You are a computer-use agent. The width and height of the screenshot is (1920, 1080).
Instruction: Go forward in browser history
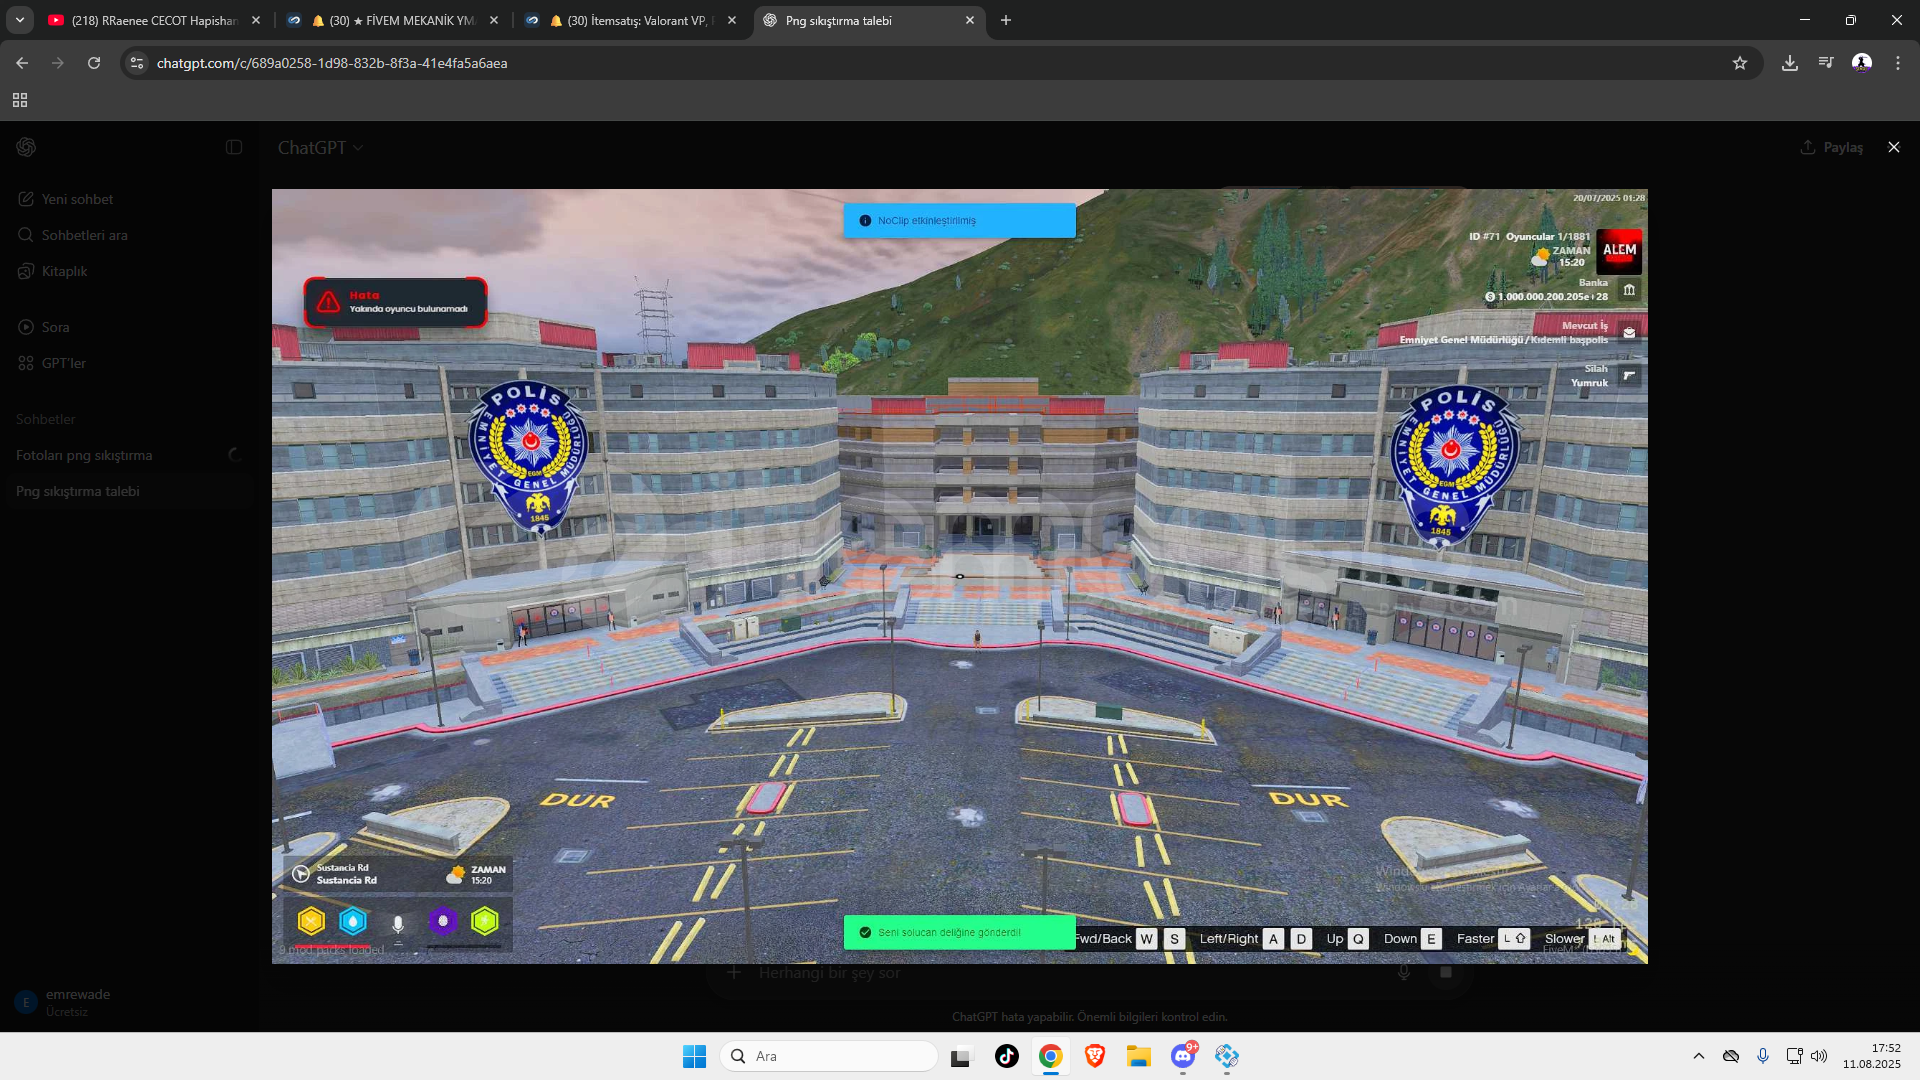point(58,63)
